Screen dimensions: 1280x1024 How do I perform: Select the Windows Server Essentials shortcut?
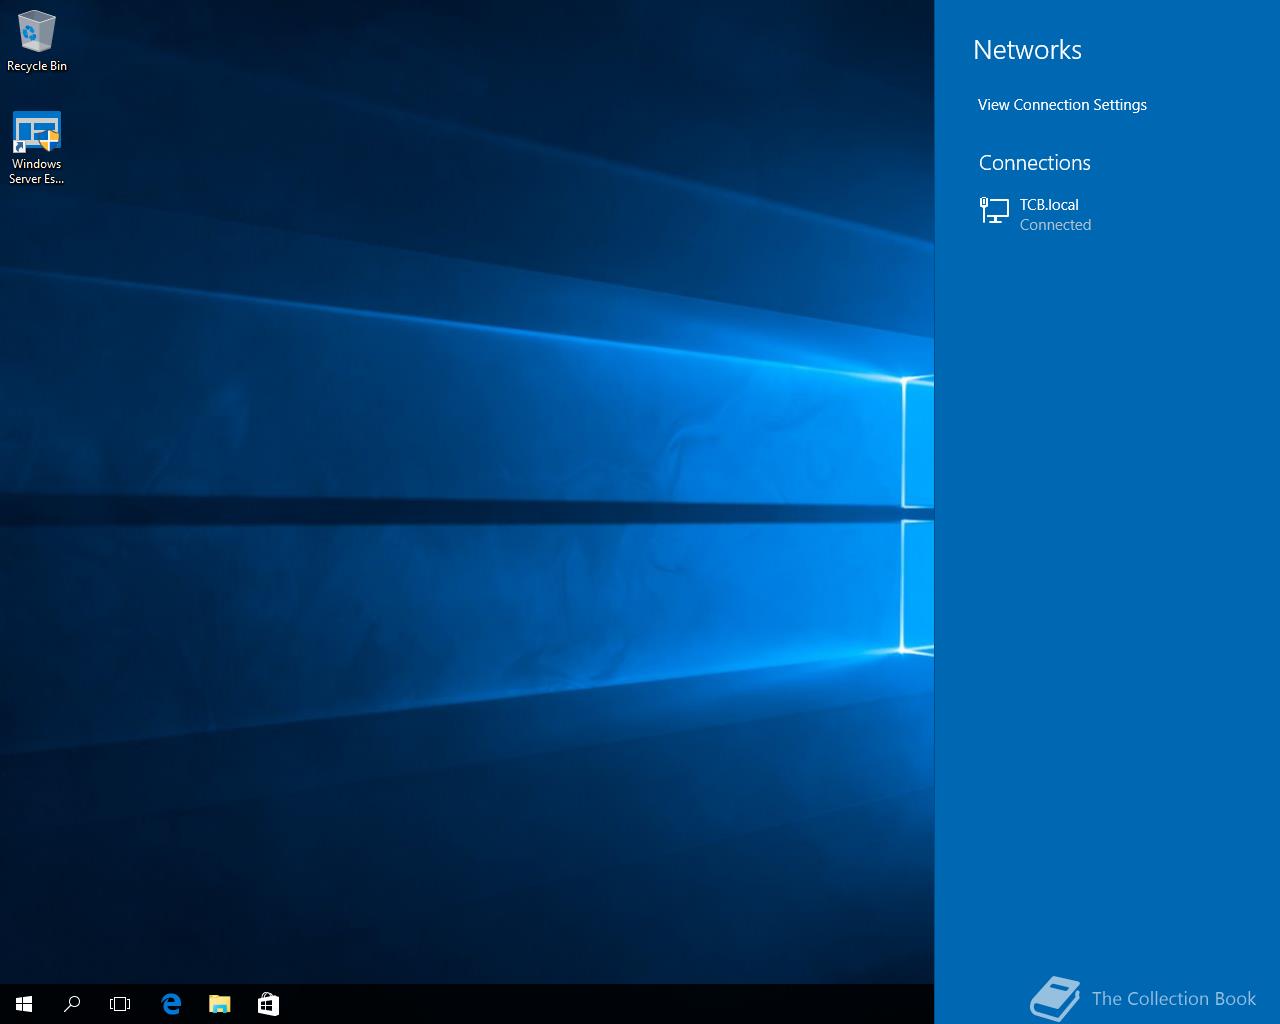[x=37, y=148]
